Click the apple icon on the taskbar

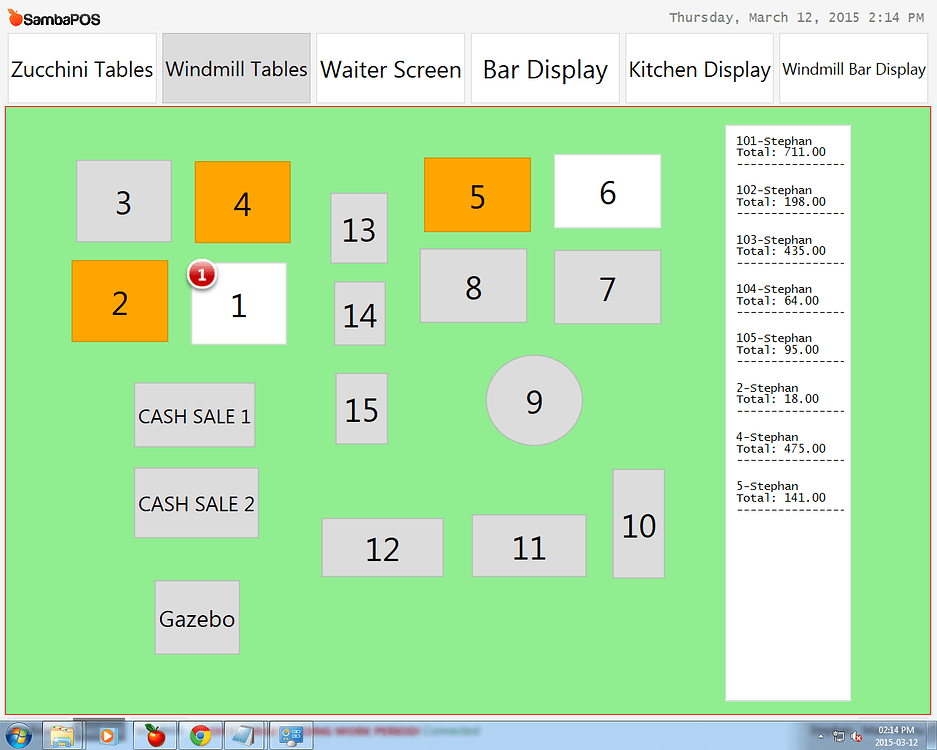[x=155, y=734]
